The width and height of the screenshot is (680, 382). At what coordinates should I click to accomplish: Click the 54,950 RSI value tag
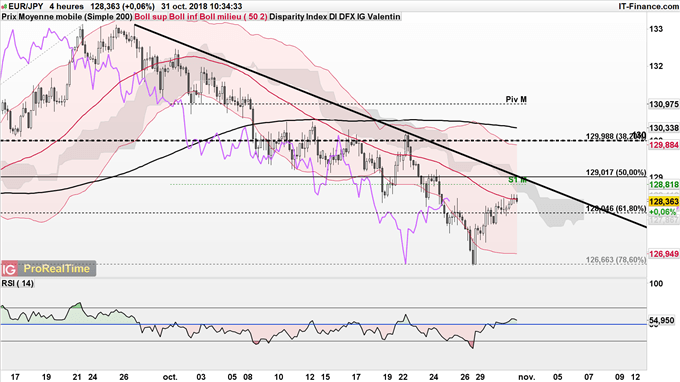662,320
